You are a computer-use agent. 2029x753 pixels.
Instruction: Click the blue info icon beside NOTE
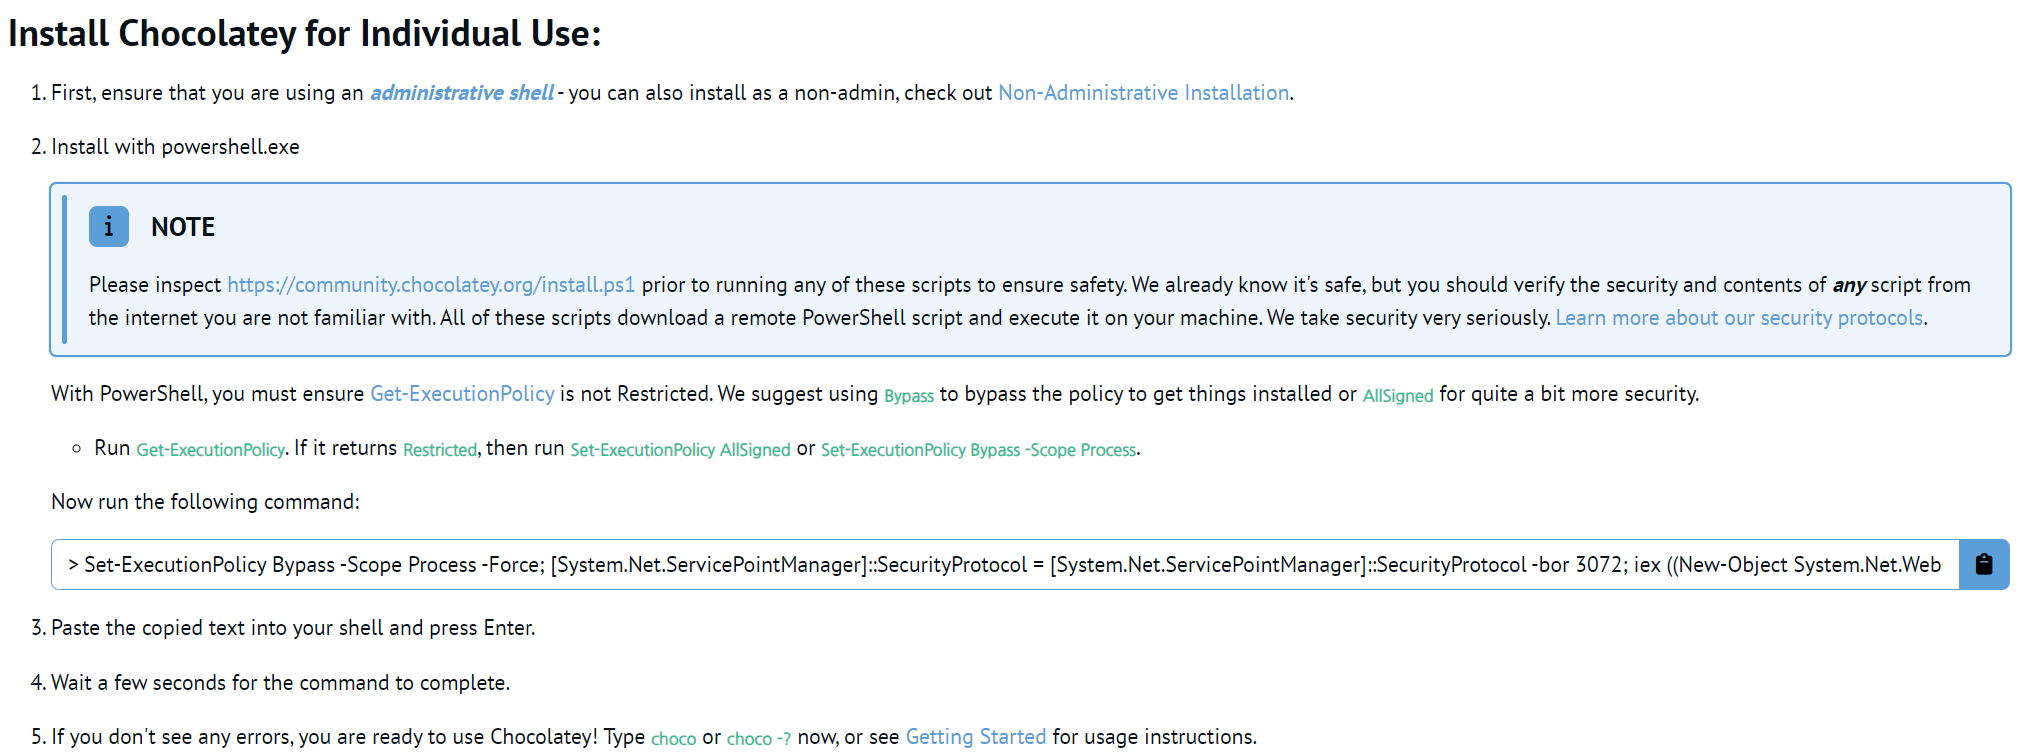[109, 227]
